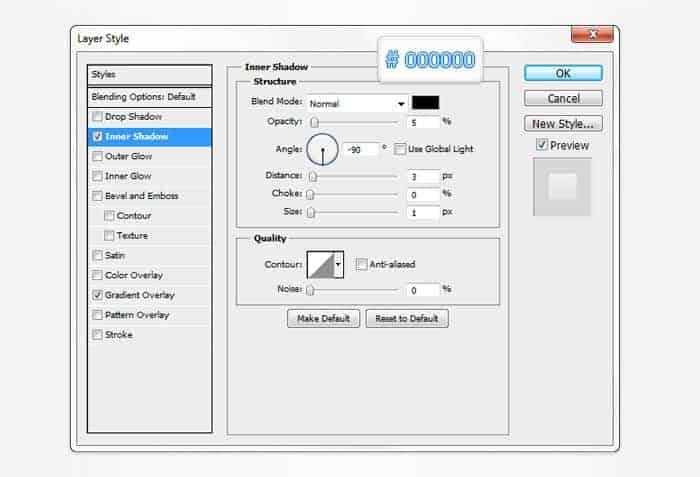The height and width of the screenshot is (477, 700).
Task: Click the Cancel button
Action: (563, 98)
